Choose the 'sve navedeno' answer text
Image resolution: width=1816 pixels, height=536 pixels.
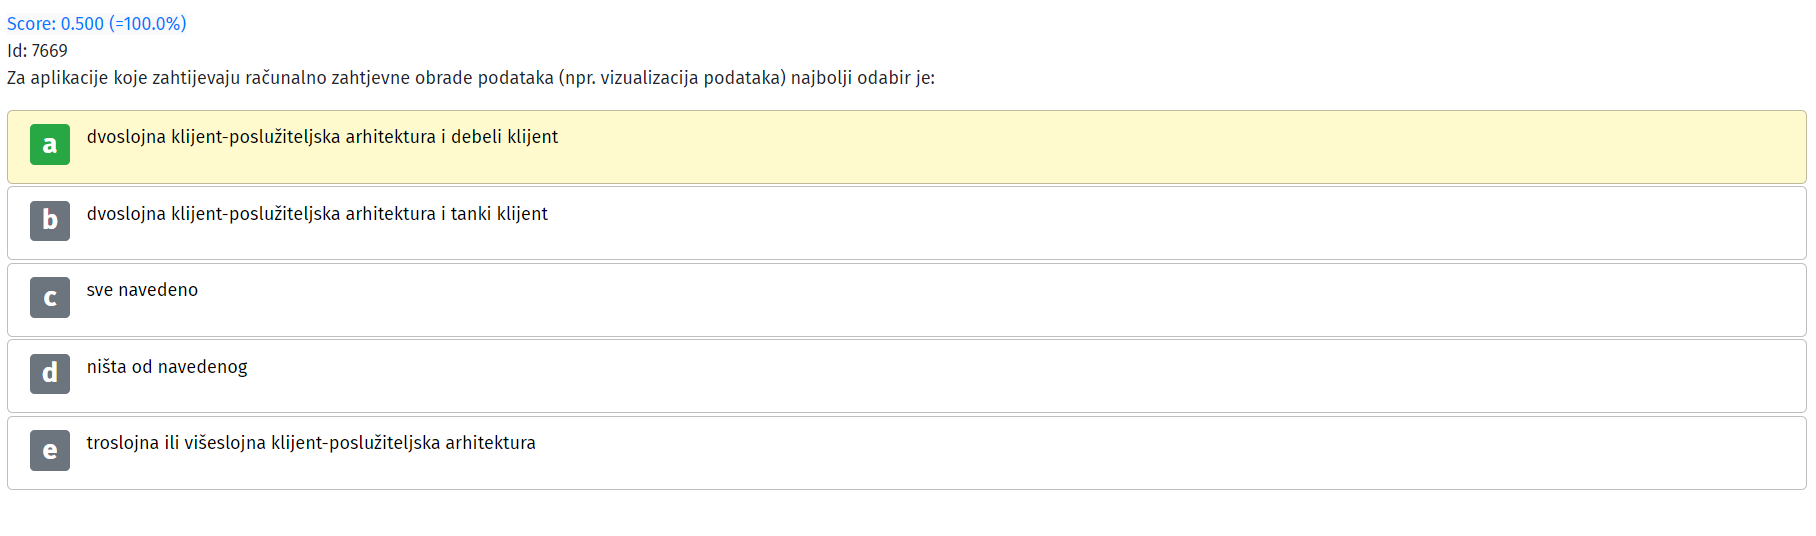[142, 290]
